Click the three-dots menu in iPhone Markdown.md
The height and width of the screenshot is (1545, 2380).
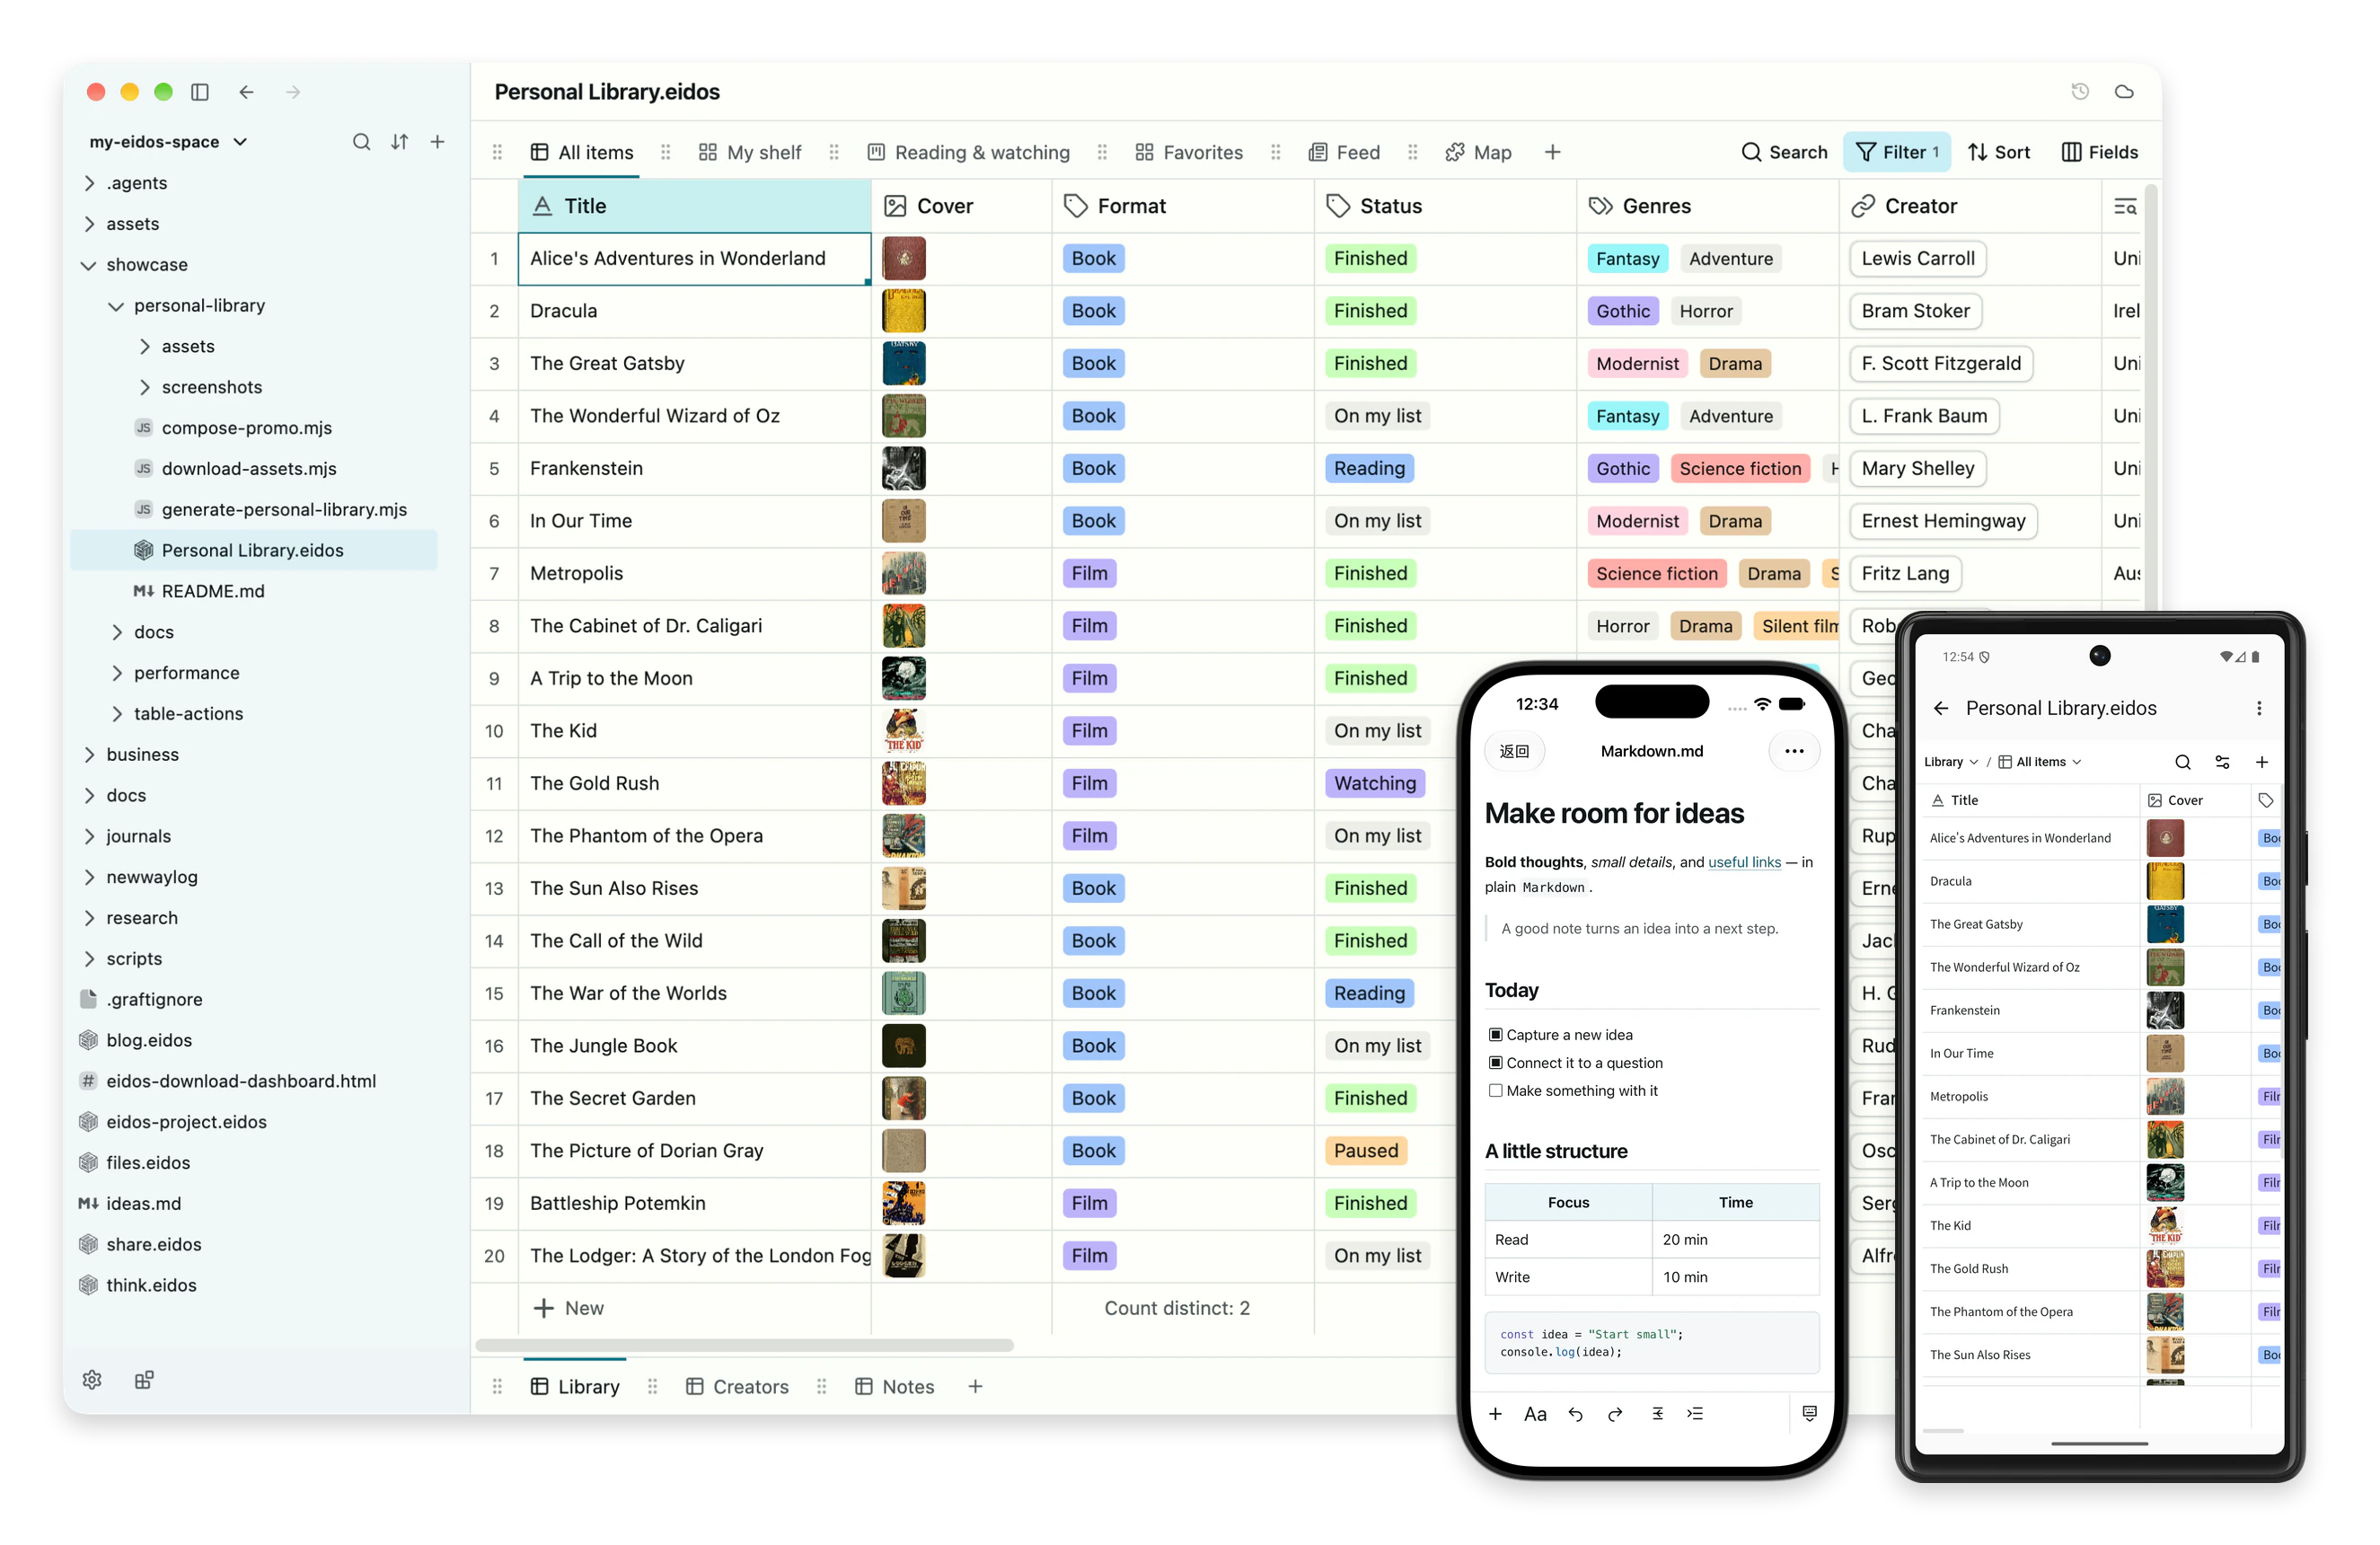tap(1794, 751)
